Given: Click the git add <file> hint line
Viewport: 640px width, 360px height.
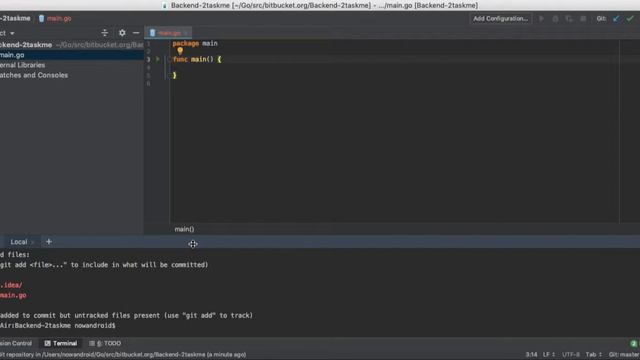Looking at the screenshot, I should tap(104, 265).
